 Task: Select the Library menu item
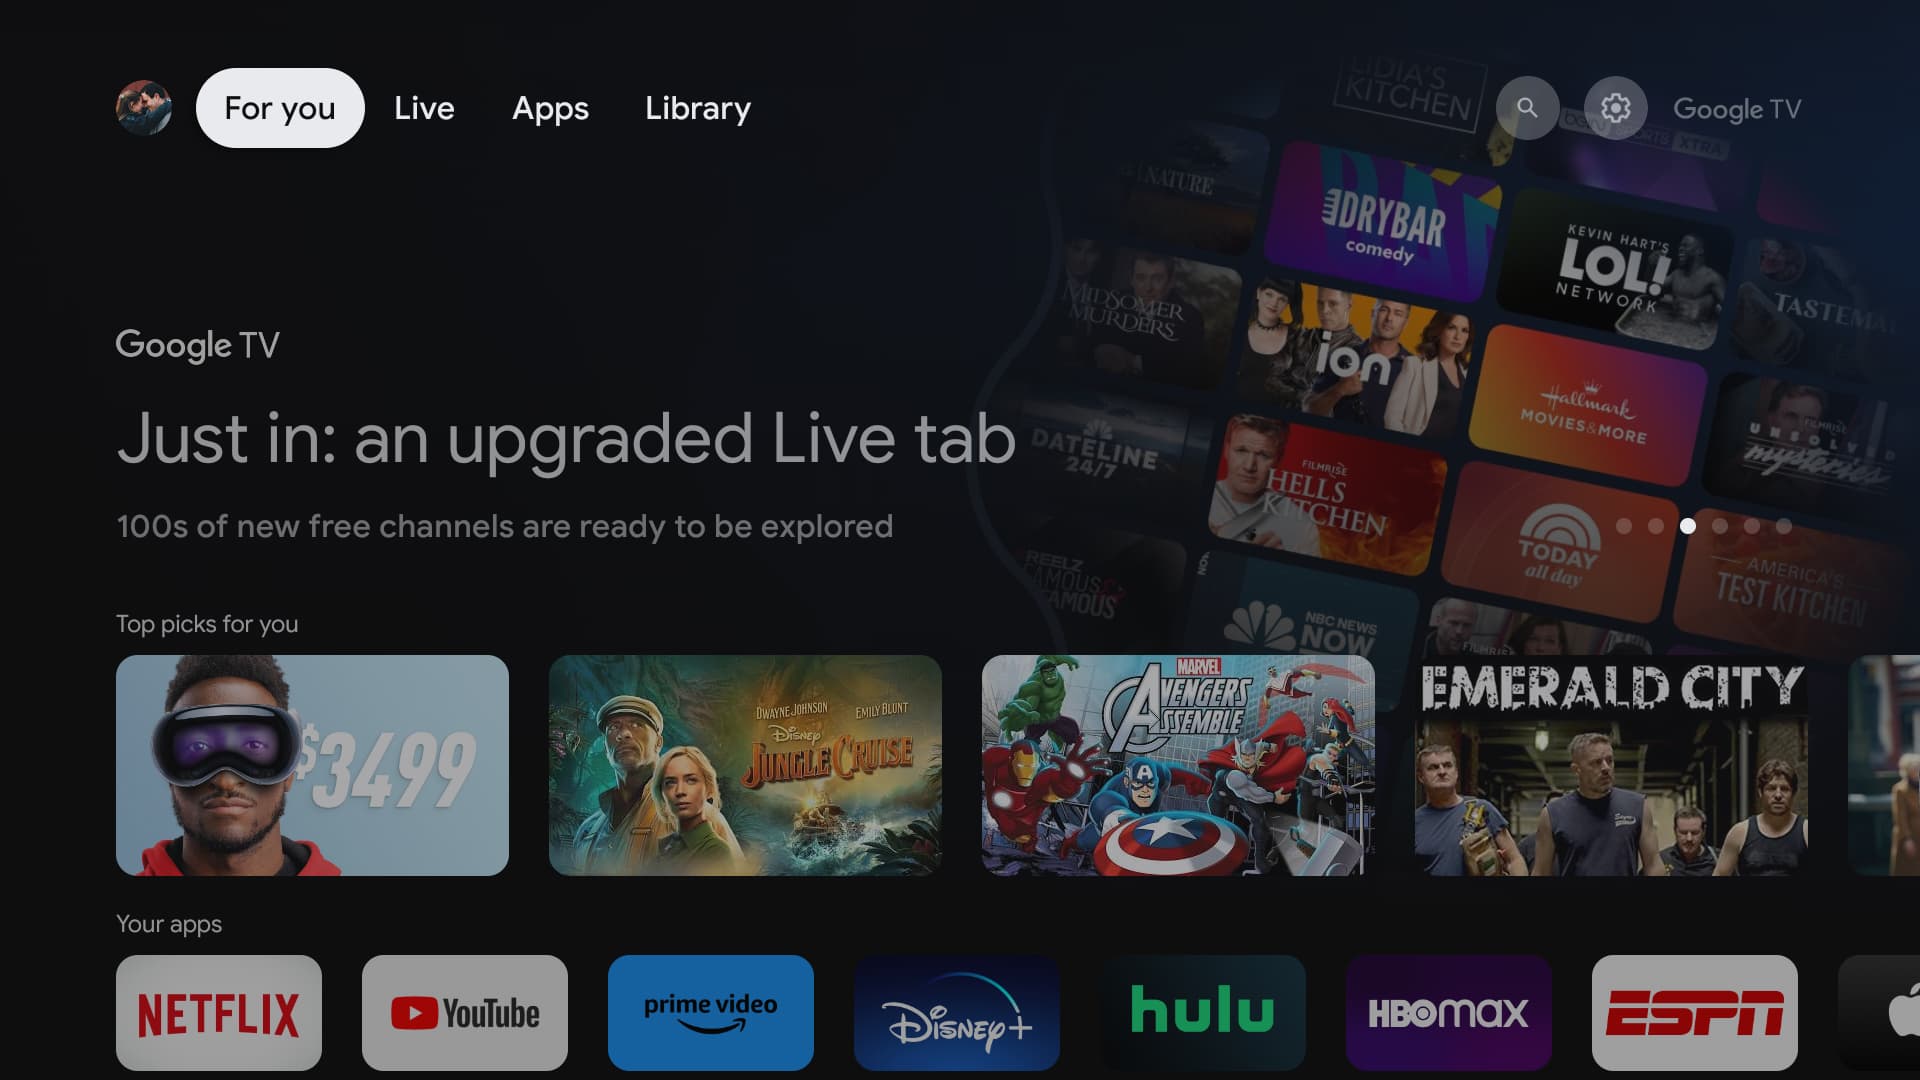coord(698,108)
